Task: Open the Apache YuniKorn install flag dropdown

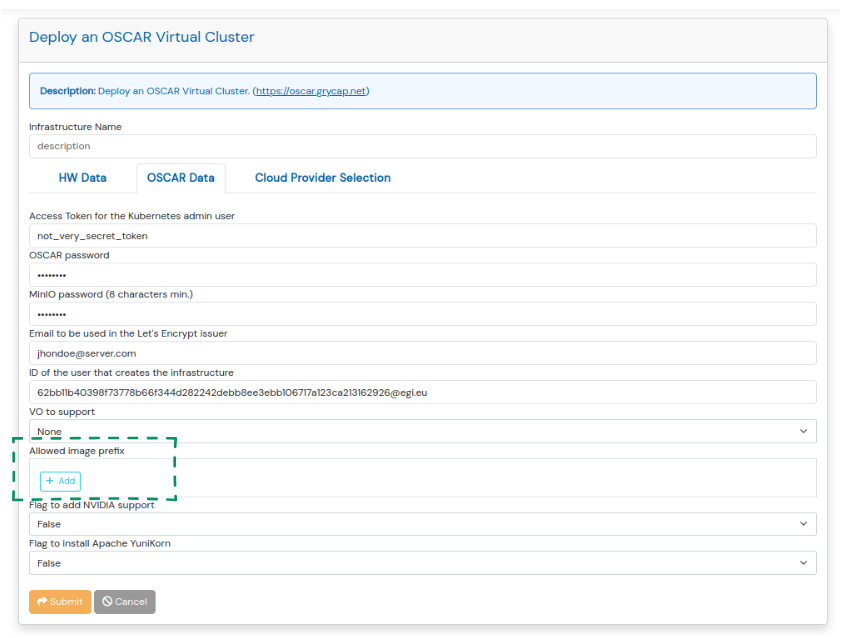Action: [422, 563]
